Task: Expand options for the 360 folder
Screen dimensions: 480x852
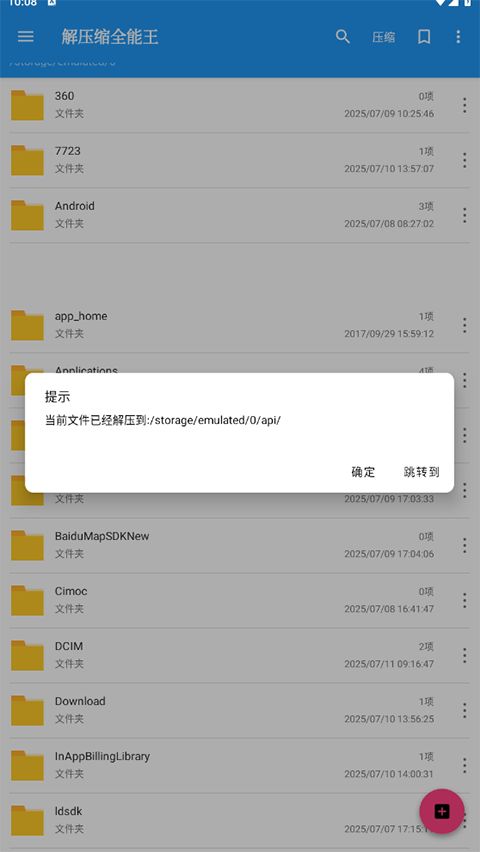Action: click(464, 105)
